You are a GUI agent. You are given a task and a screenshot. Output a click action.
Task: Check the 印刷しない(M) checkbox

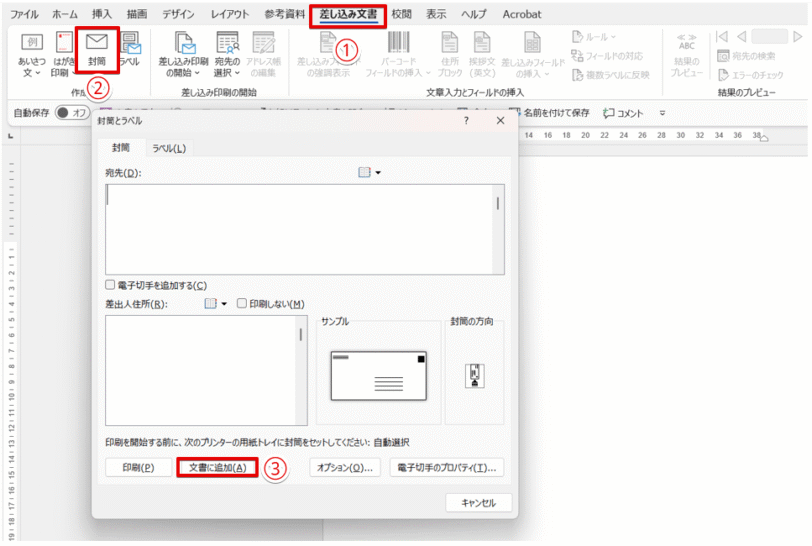241,304
